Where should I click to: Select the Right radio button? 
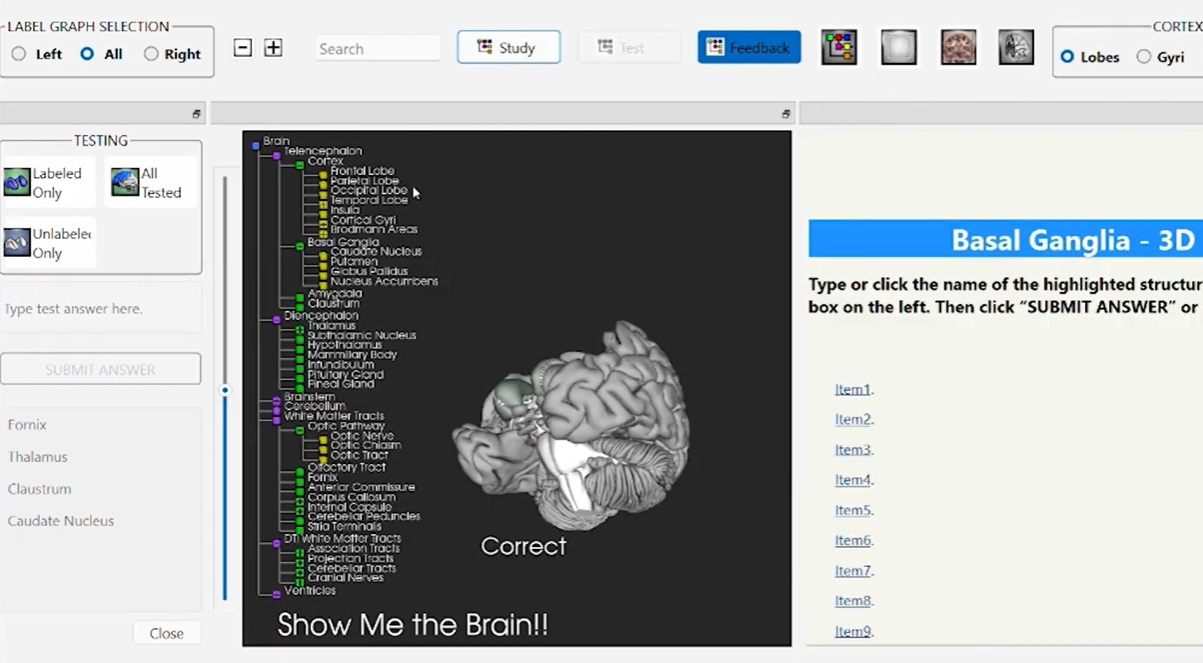coord(151,54)
